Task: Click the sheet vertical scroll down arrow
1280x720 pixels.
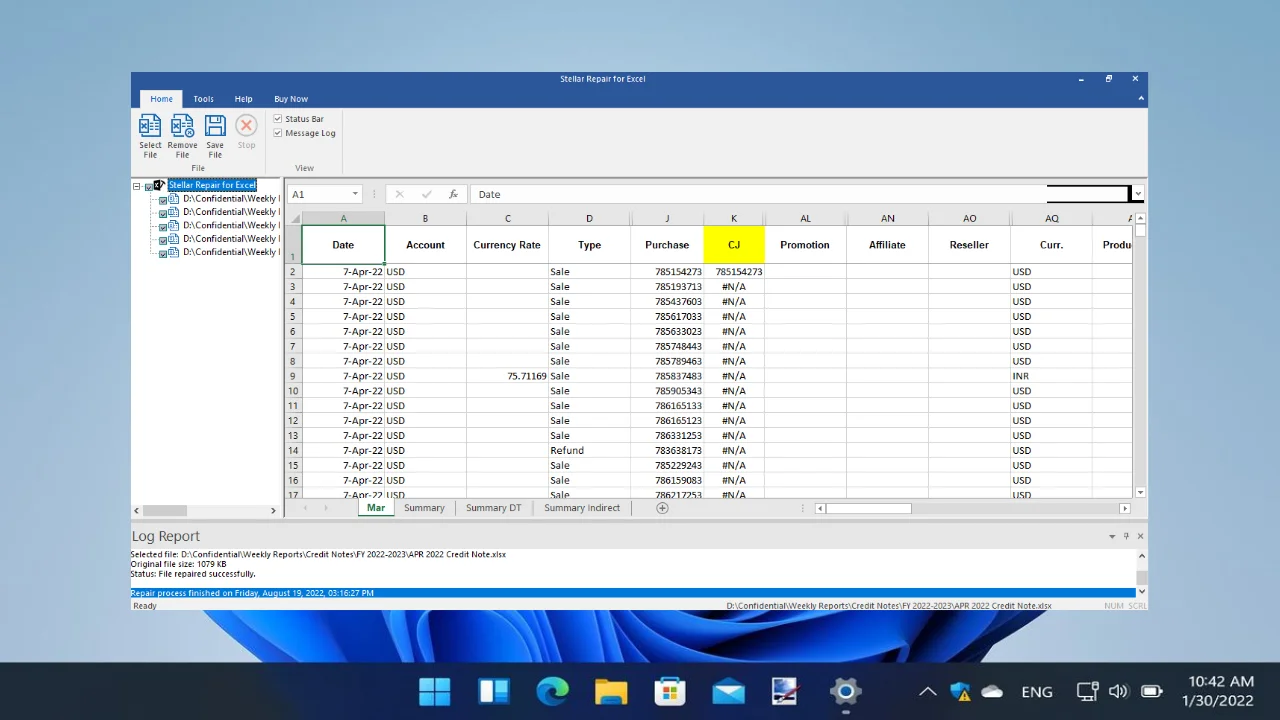Action: point(1140,492)
